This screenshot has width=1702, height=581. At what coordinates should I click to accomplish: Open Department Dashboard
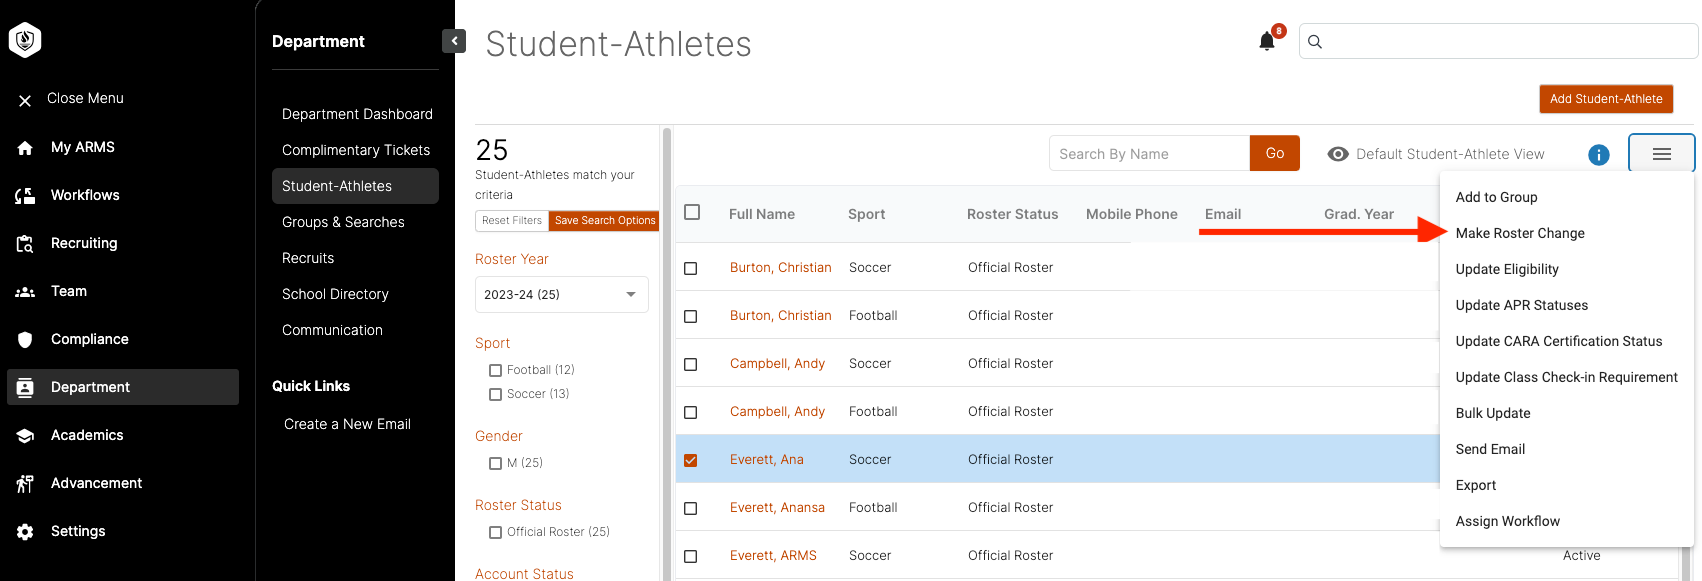[357, 114]
